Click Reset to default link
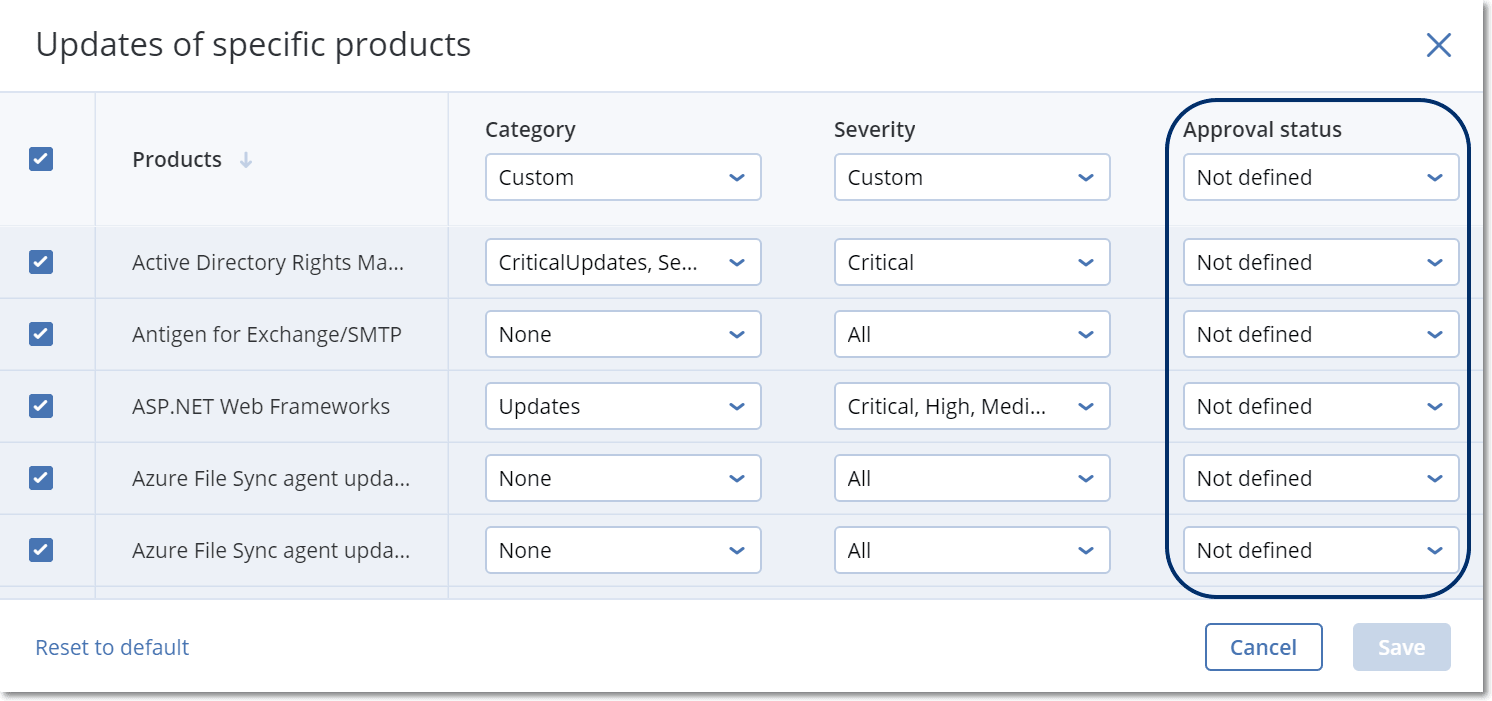The image size is (1492, 701). (x=112, y=647)
